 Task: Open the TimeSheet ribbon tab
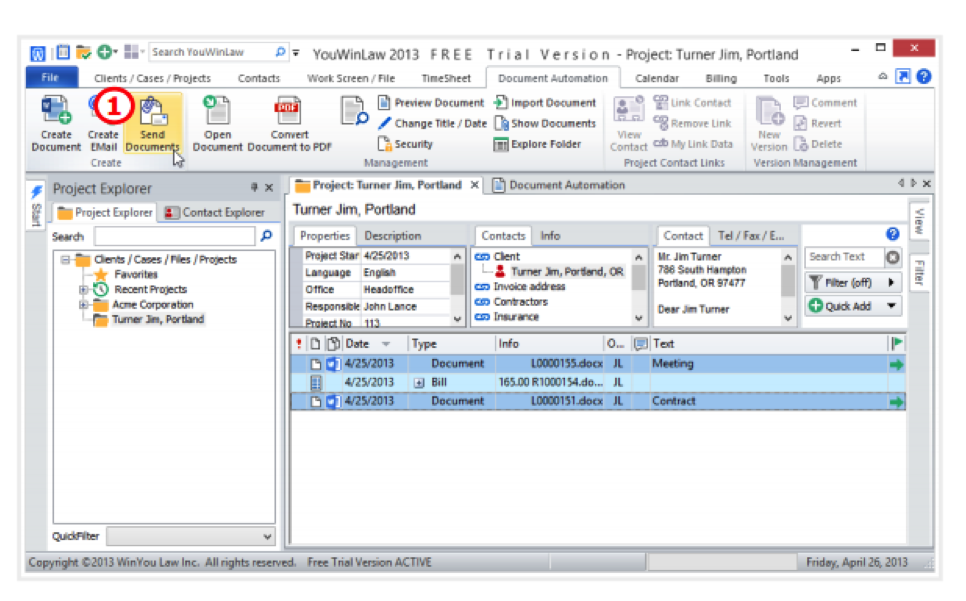point(445,78)
